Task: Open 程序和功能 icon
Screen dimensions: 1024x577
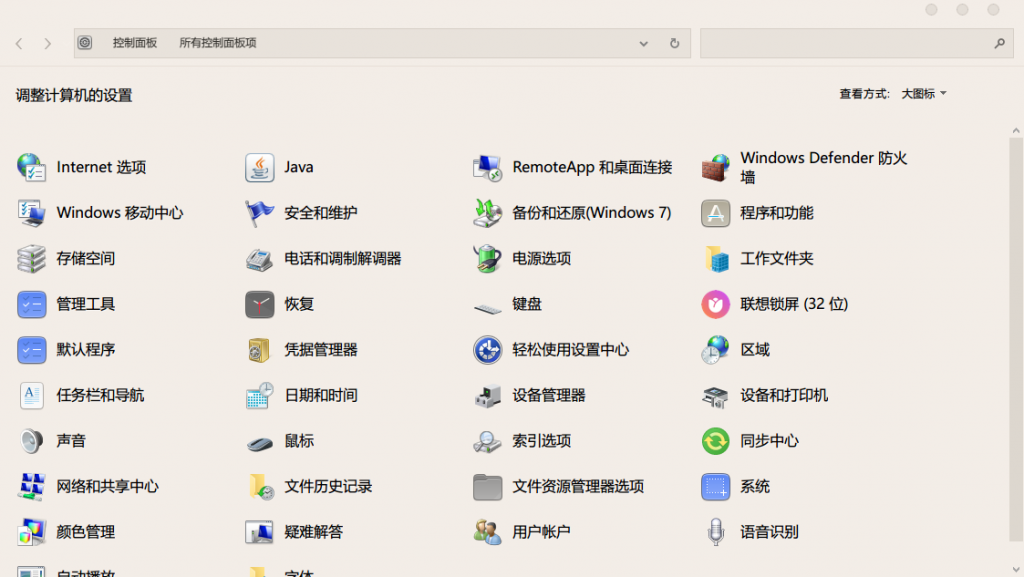Action: [x=715, y=213]
